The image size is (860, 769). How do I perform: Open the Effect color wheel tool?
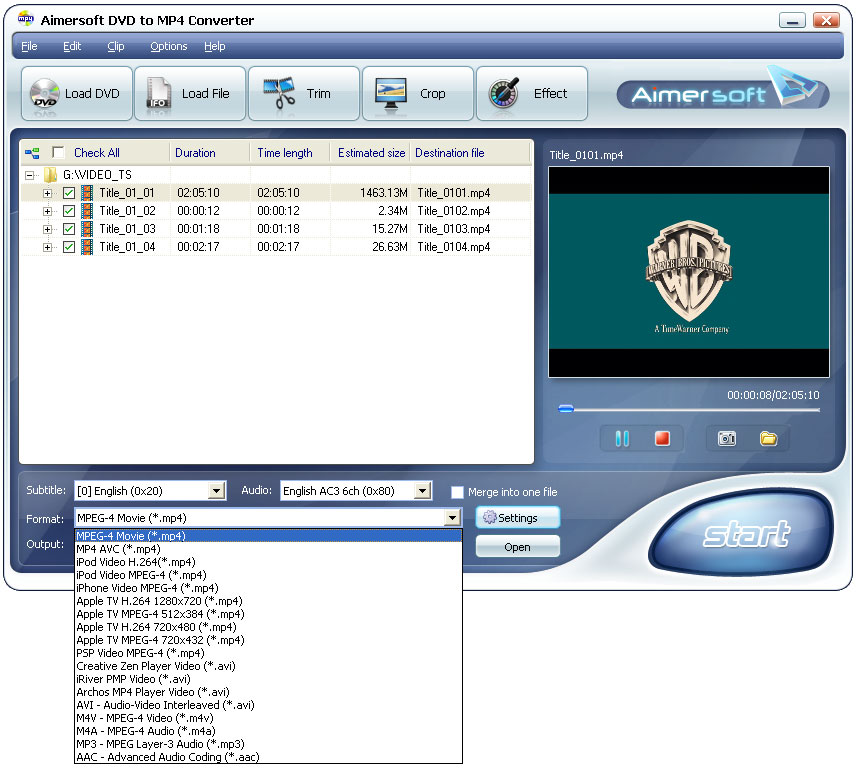503,93
